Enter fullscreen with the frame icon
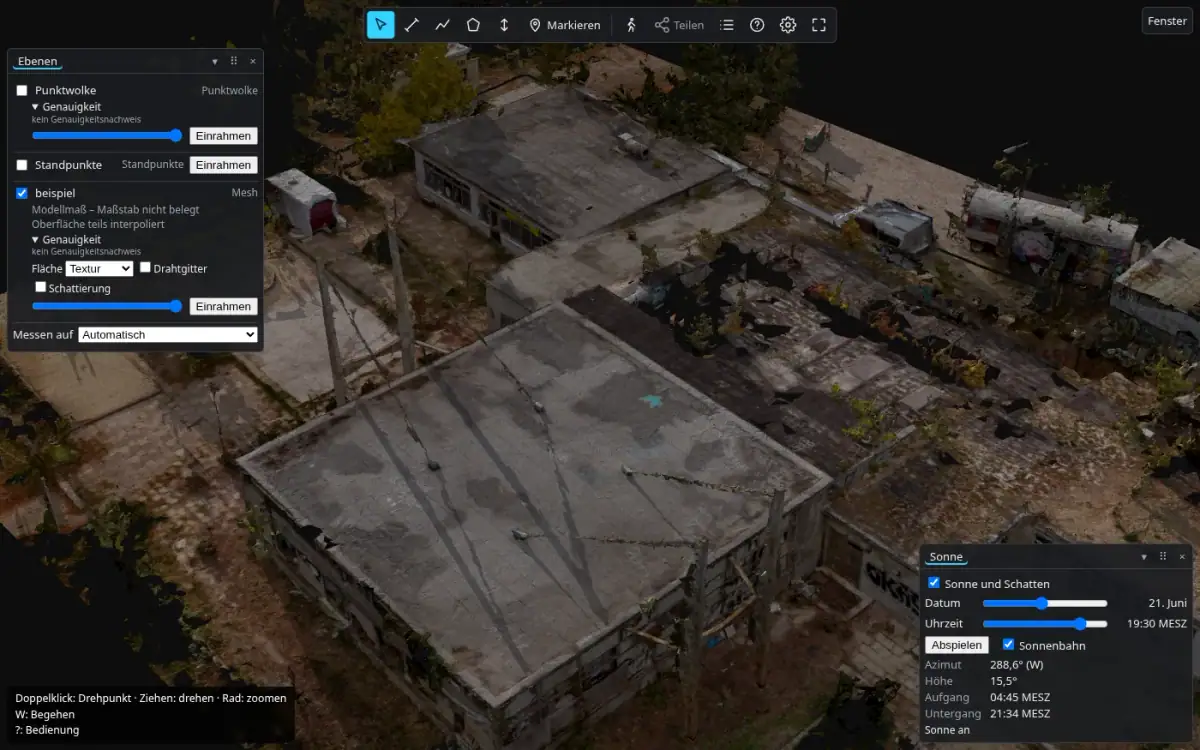This screenshot has width=1200, height=750. coord(819,25)
